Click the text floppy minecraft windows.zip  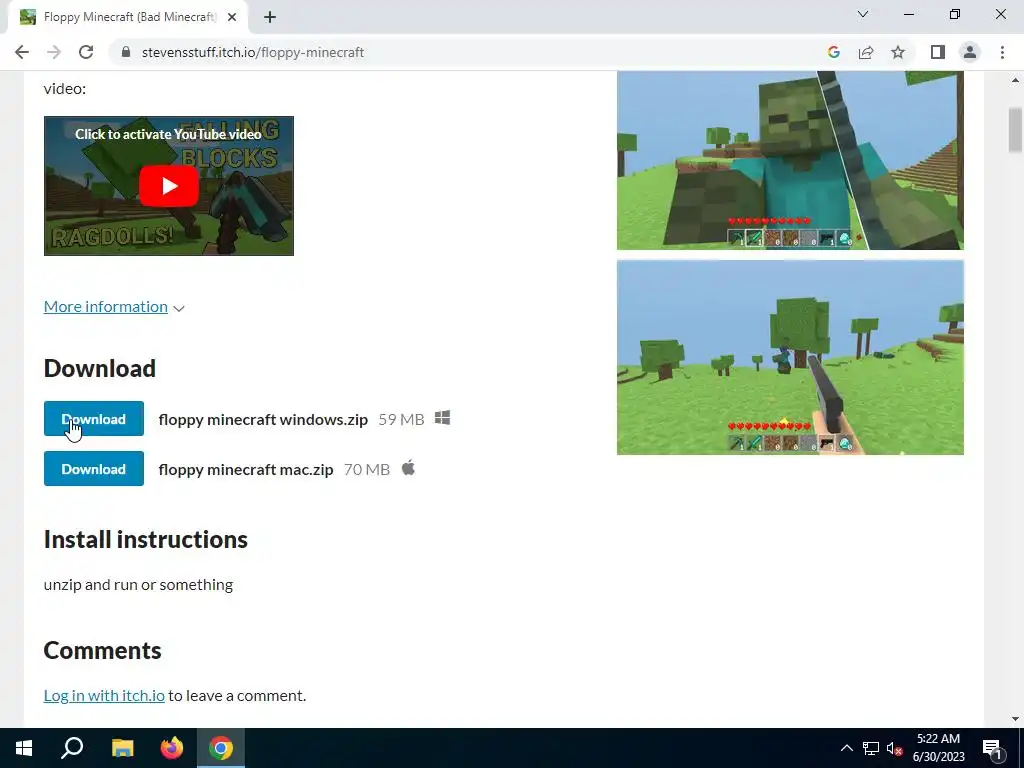coord(263,419)
